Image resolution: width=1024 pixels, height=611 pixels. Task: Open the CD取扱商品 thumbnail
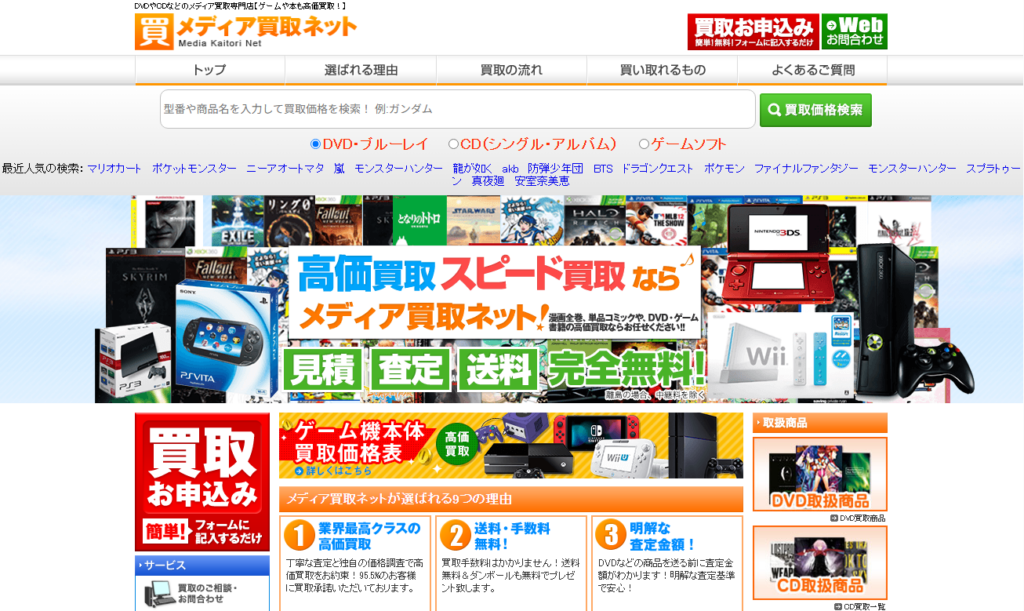coord(820,563)
